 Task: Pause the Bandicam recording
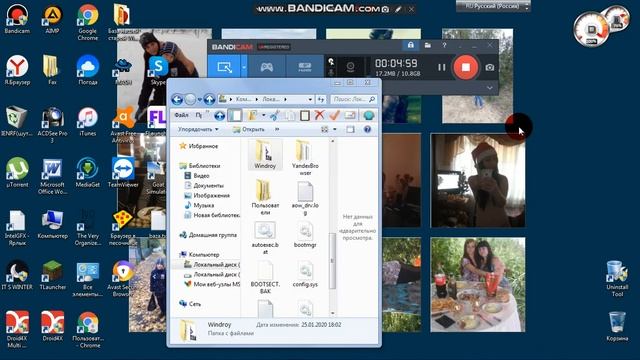tap(442, 67)
